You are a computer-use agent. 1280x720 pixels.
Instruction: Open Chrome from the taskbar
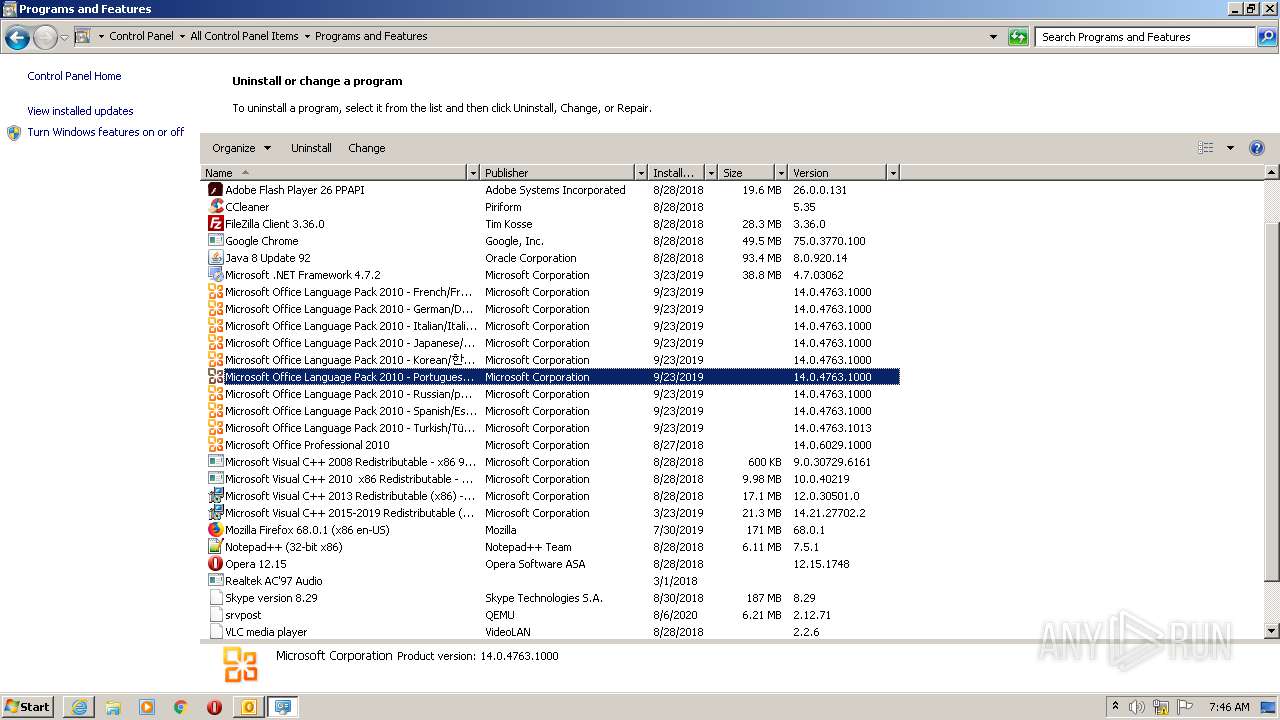click(181, 707)
